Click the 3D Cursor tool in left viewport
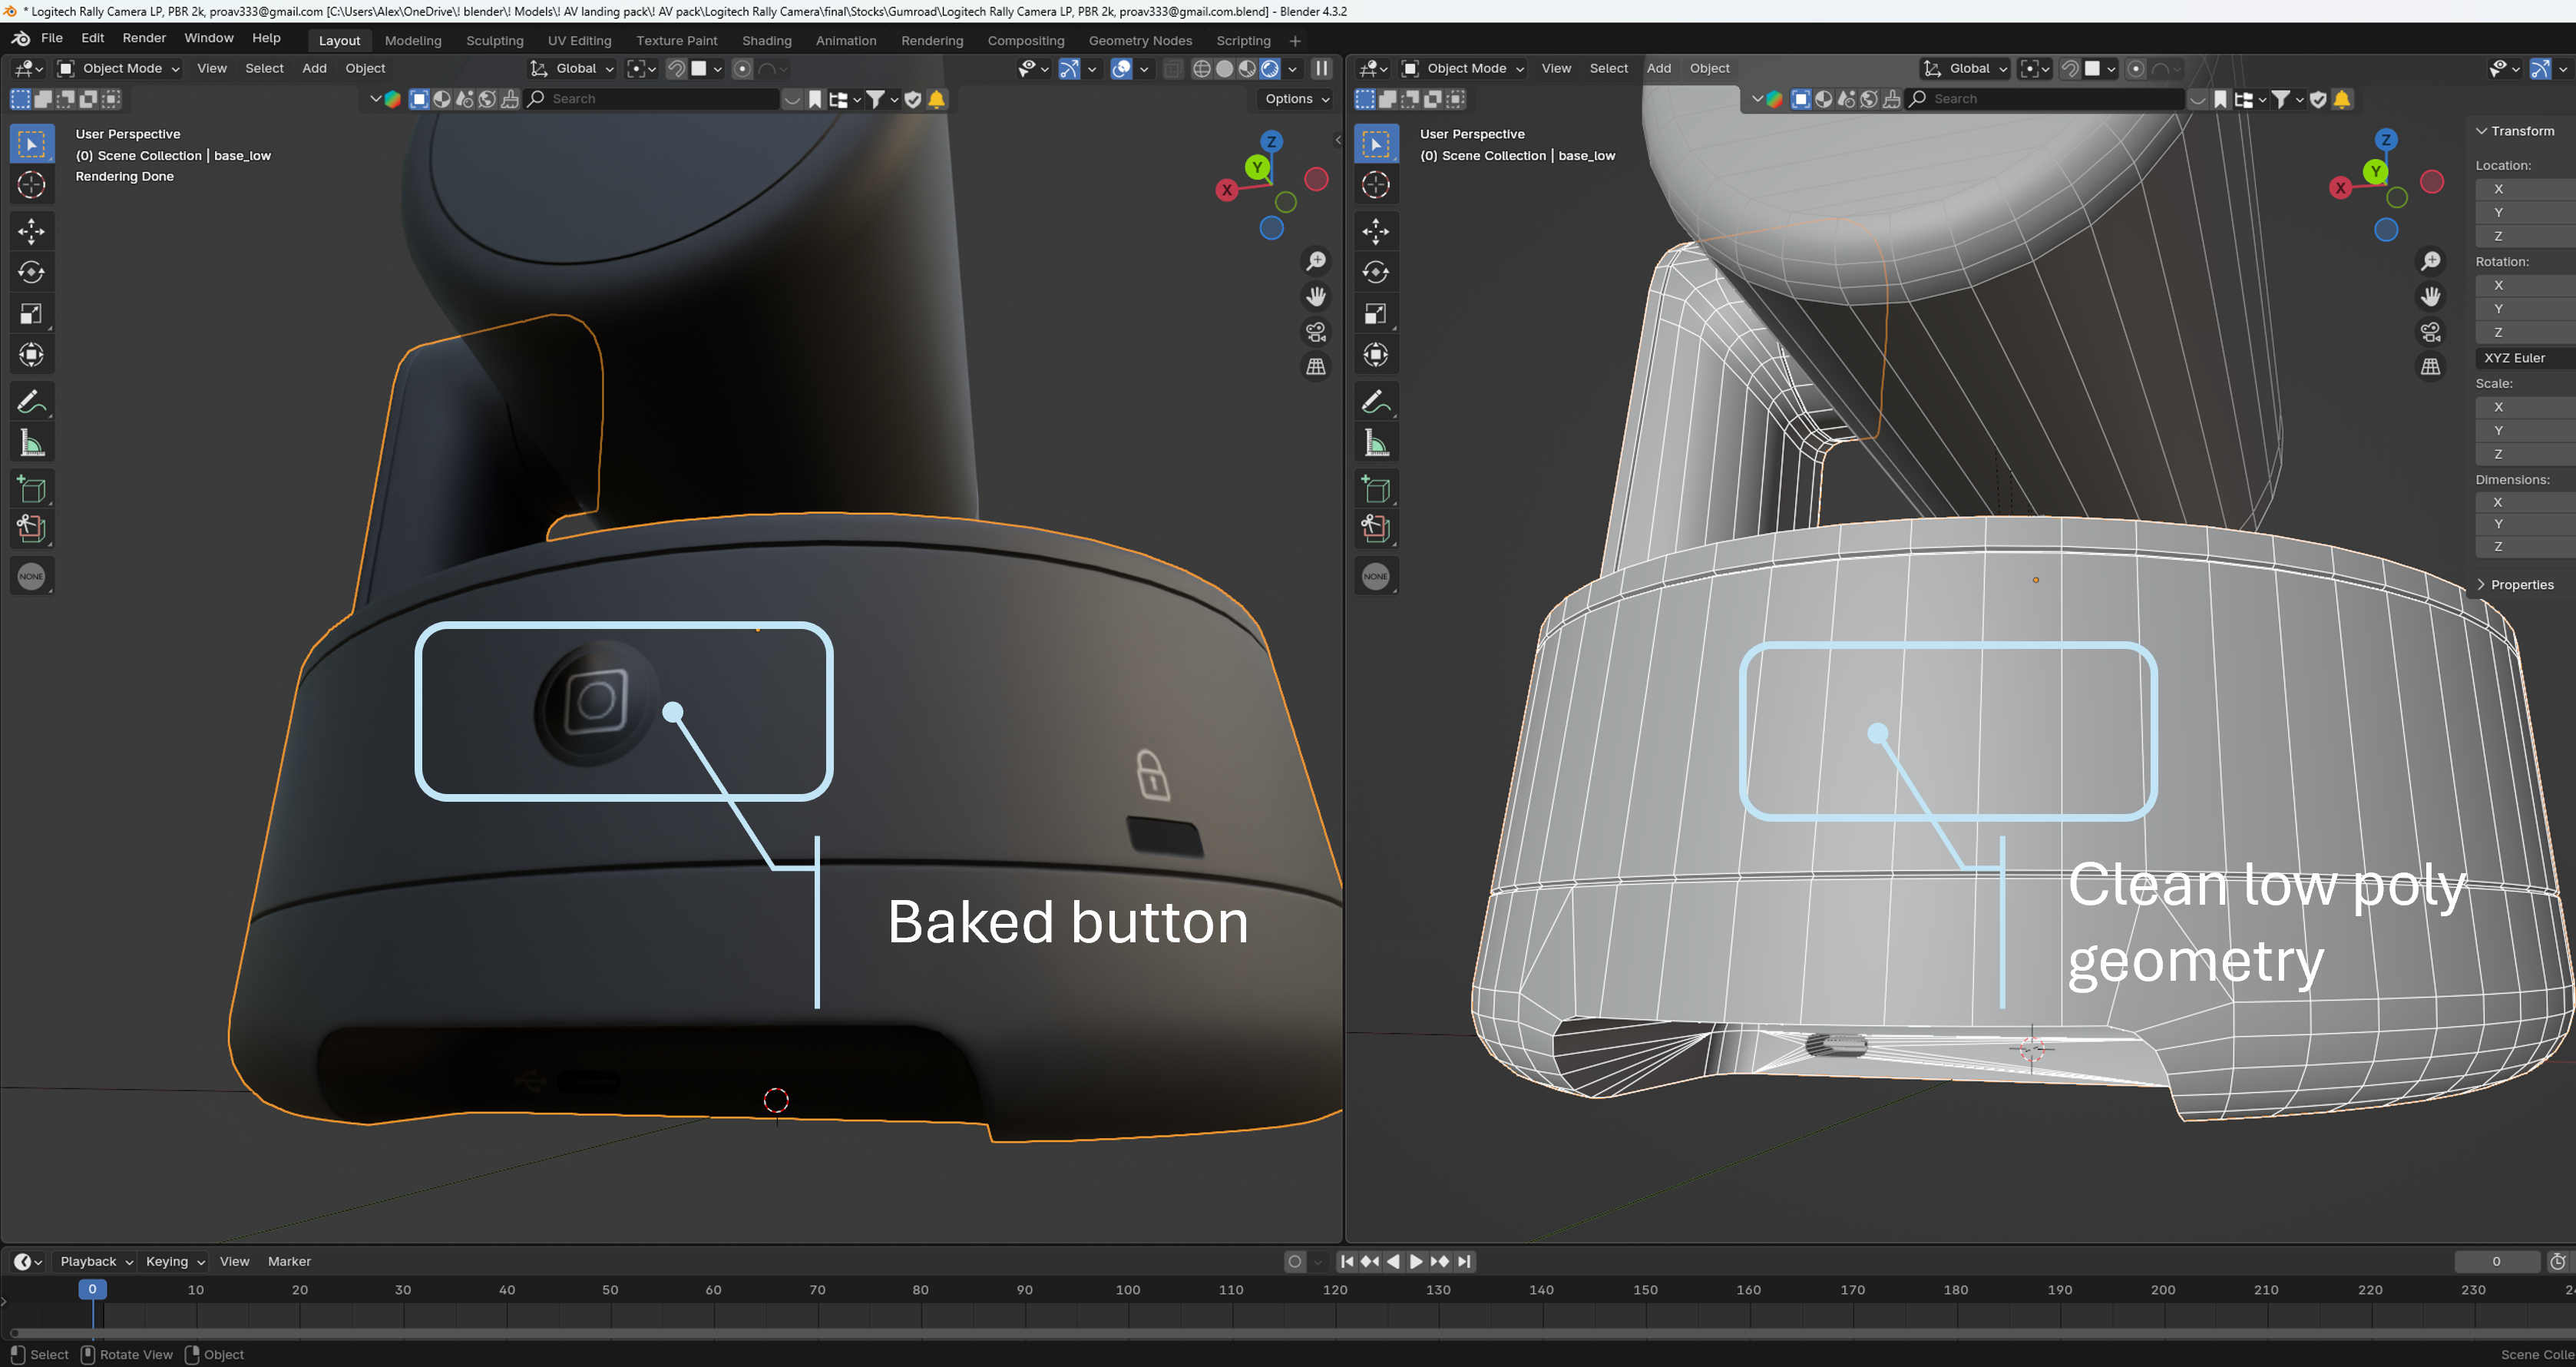 (31, 185)
